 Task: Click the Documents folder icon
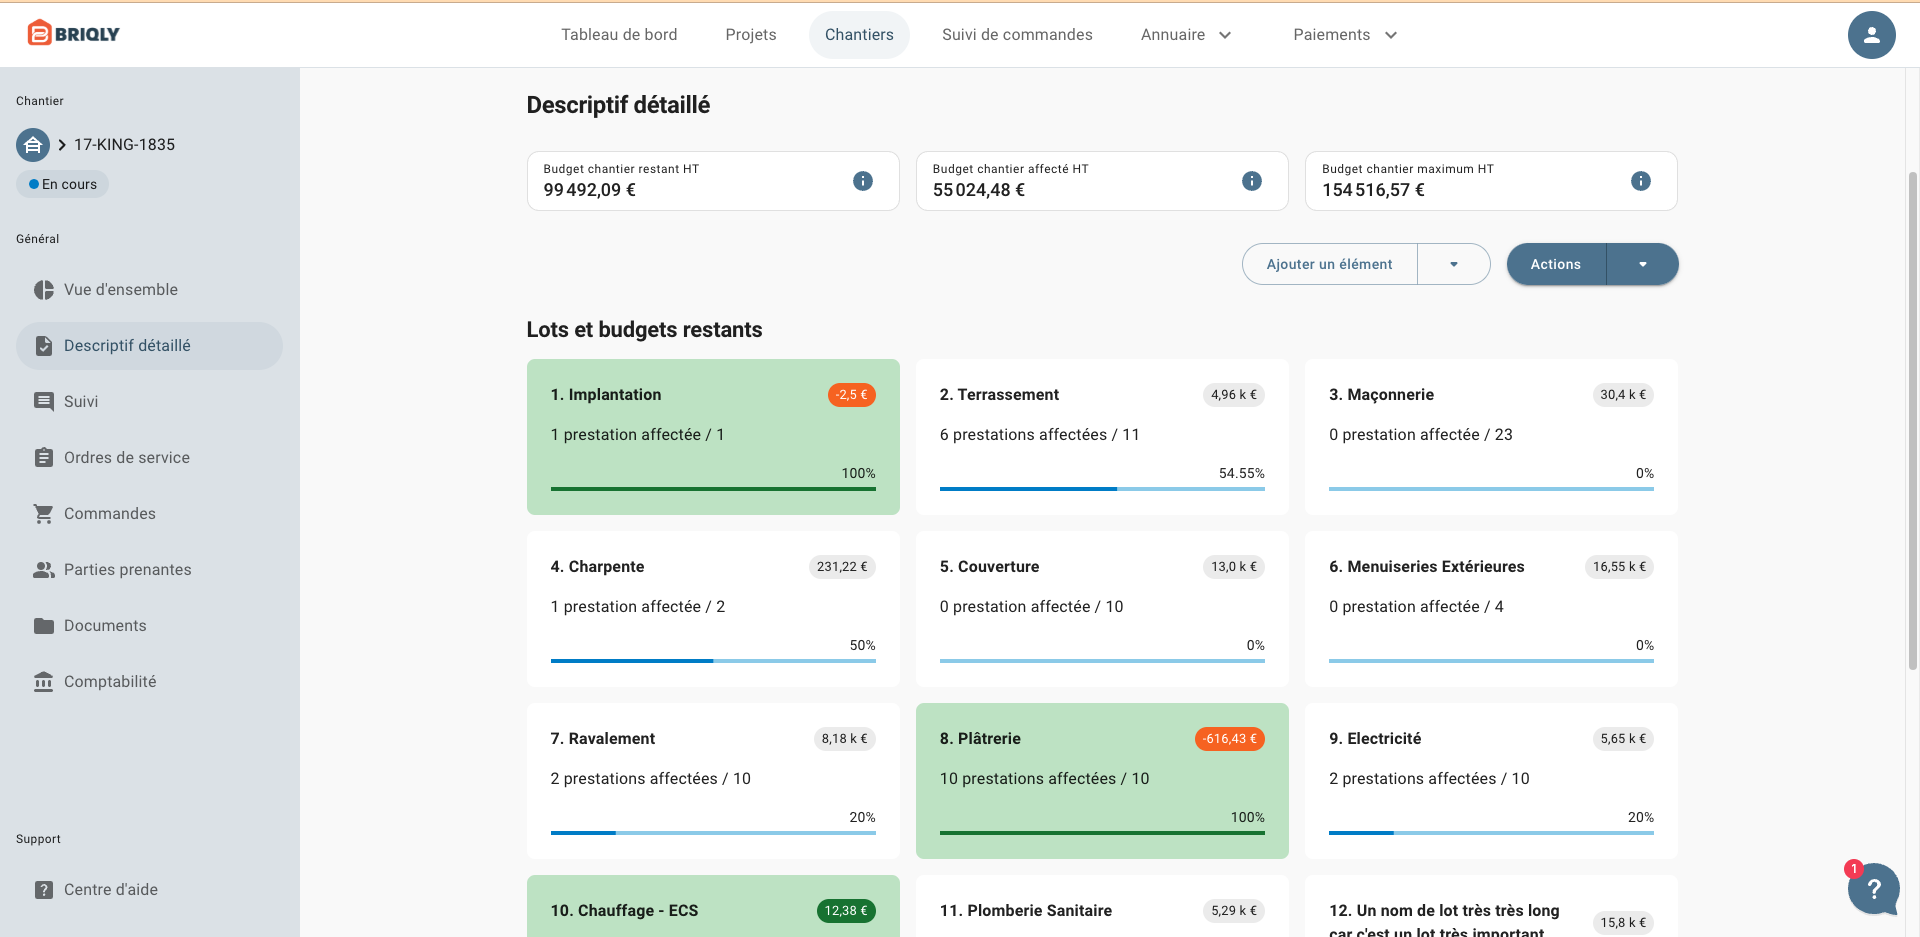[44, 626]
